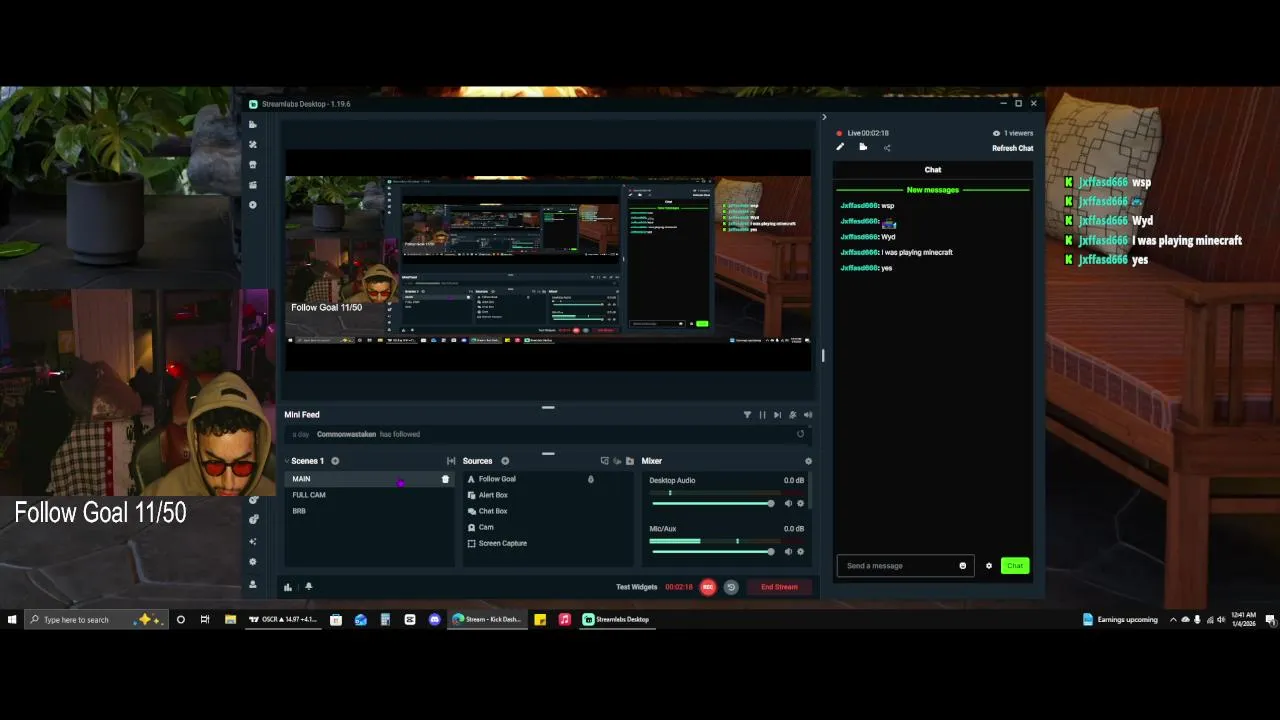The width and height of the screenshot is (1280, 720).
Task: Open chat settings gear beside Chat button
Action: (989, 566)
